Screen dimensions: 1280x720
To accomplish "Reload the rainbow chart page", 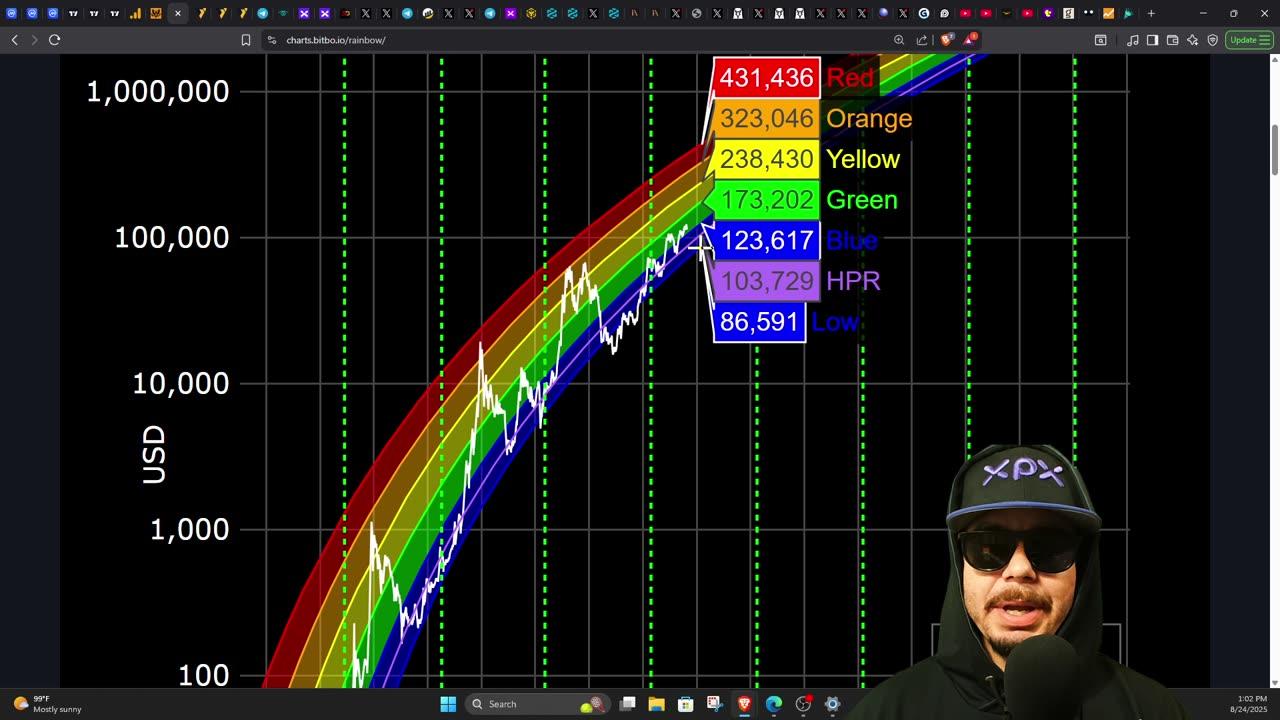I will (54, 40).
